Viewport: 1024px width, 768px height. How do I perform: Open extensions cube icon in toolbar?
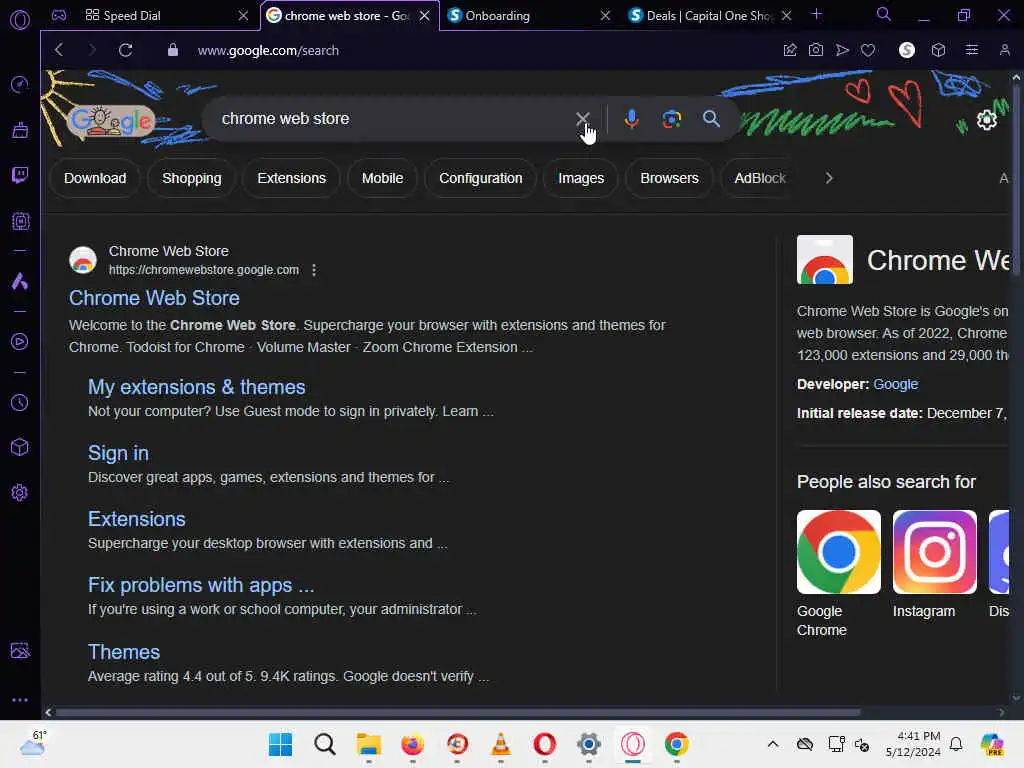(938, 50)
